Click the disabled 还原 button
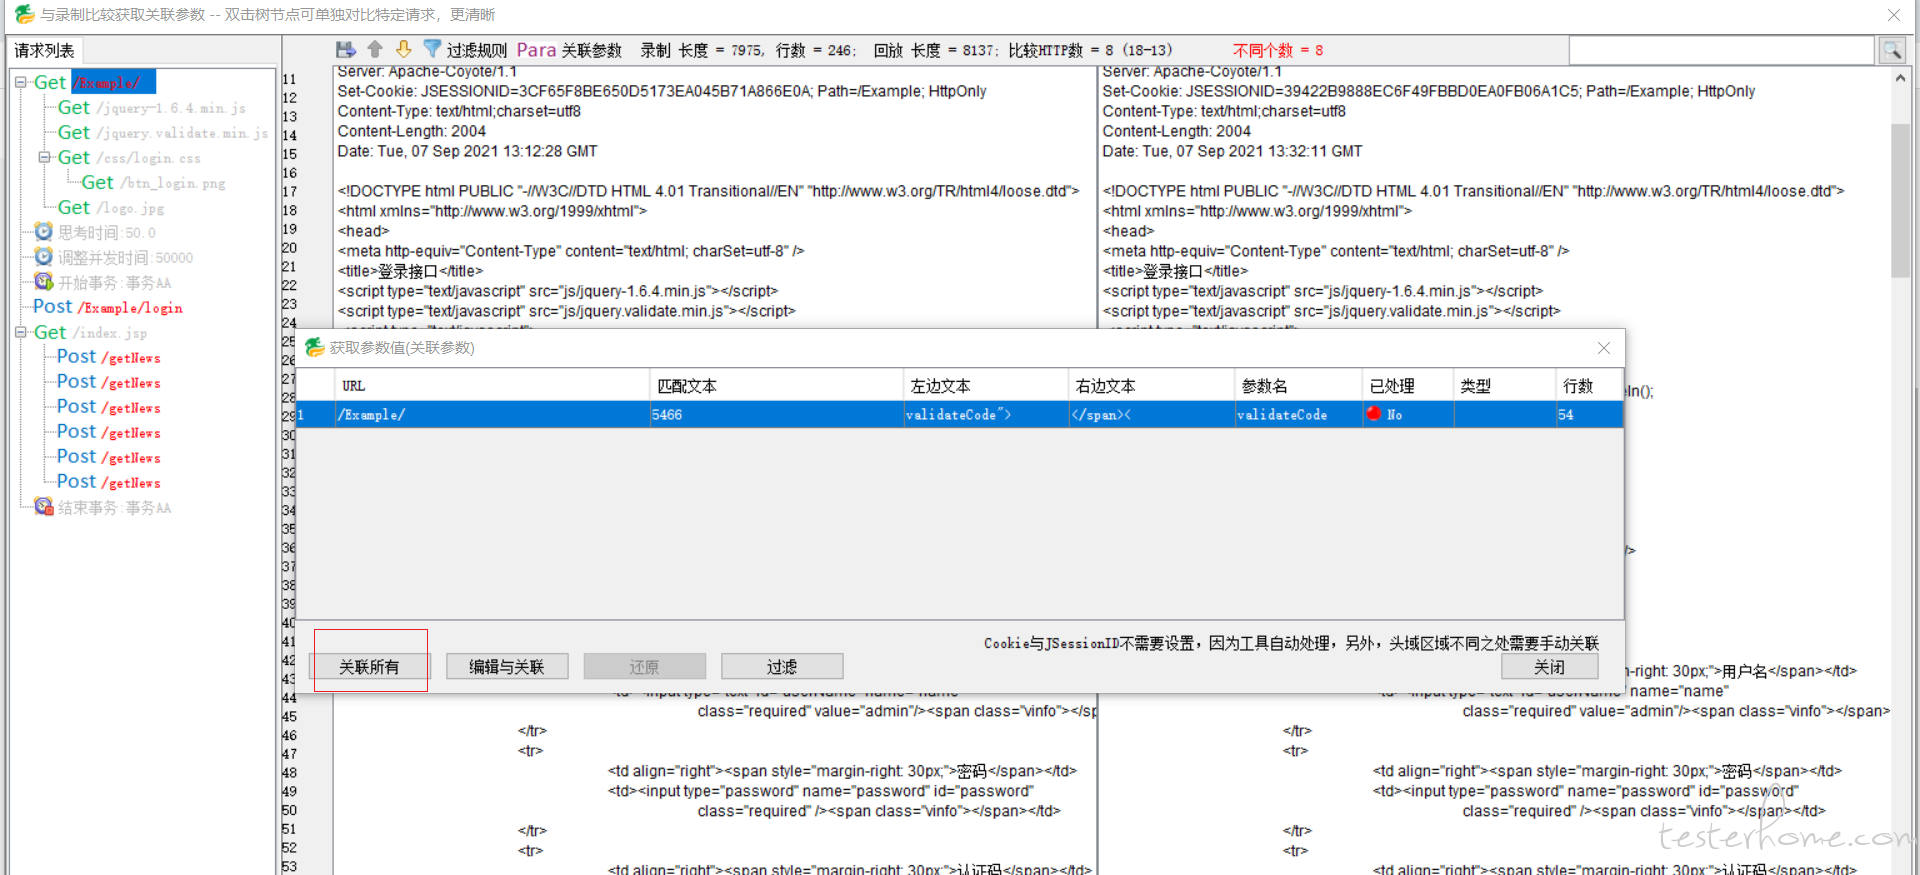The height and width of the screenshot is (875, 1920). (x=644, y=666)
